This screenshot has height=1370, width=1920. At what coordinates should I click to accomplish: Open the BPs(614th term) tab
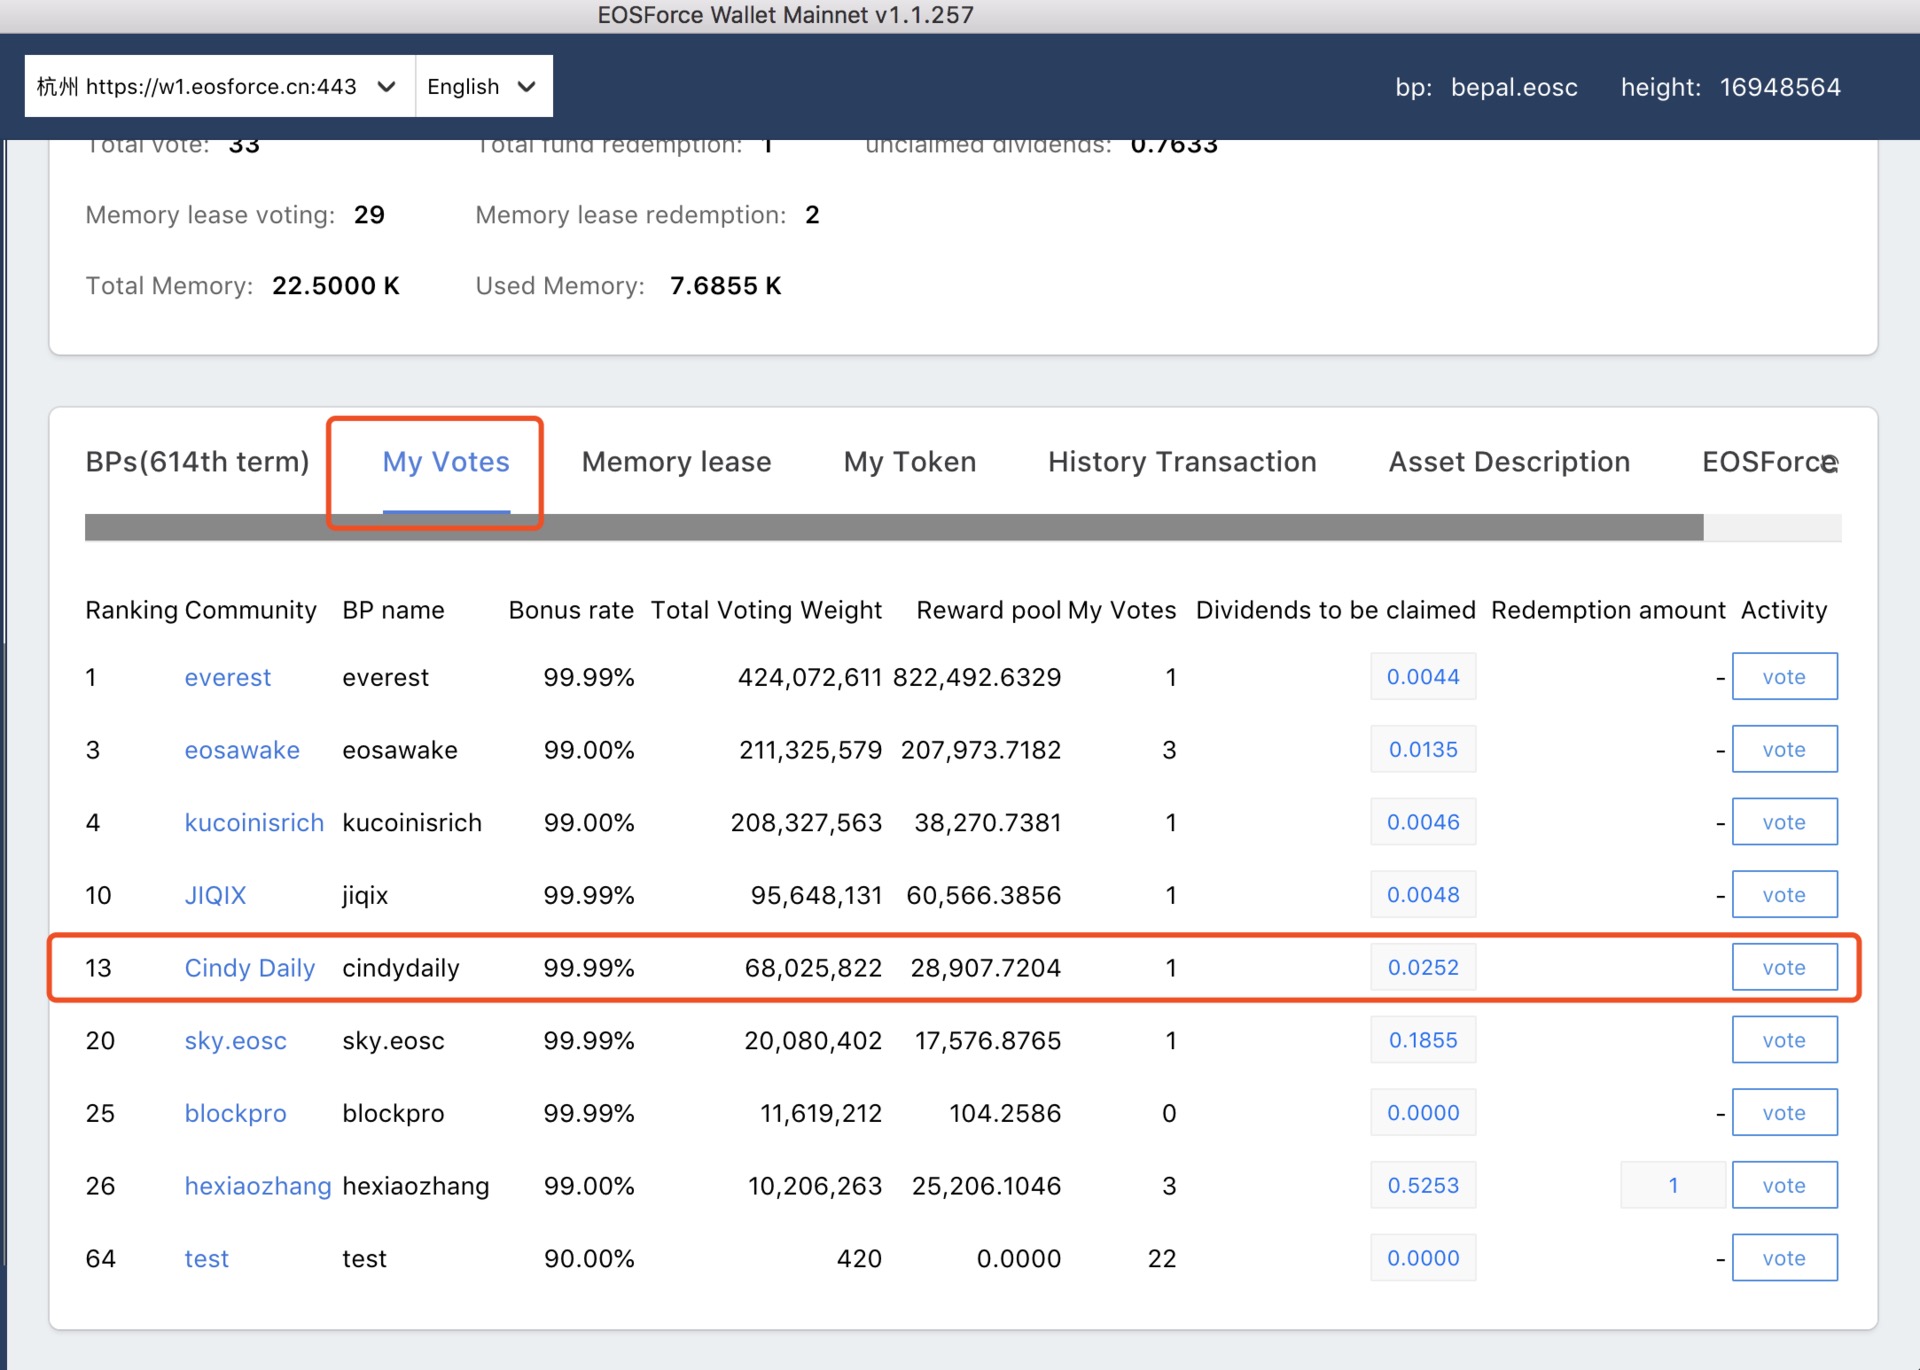click(197, 462)
